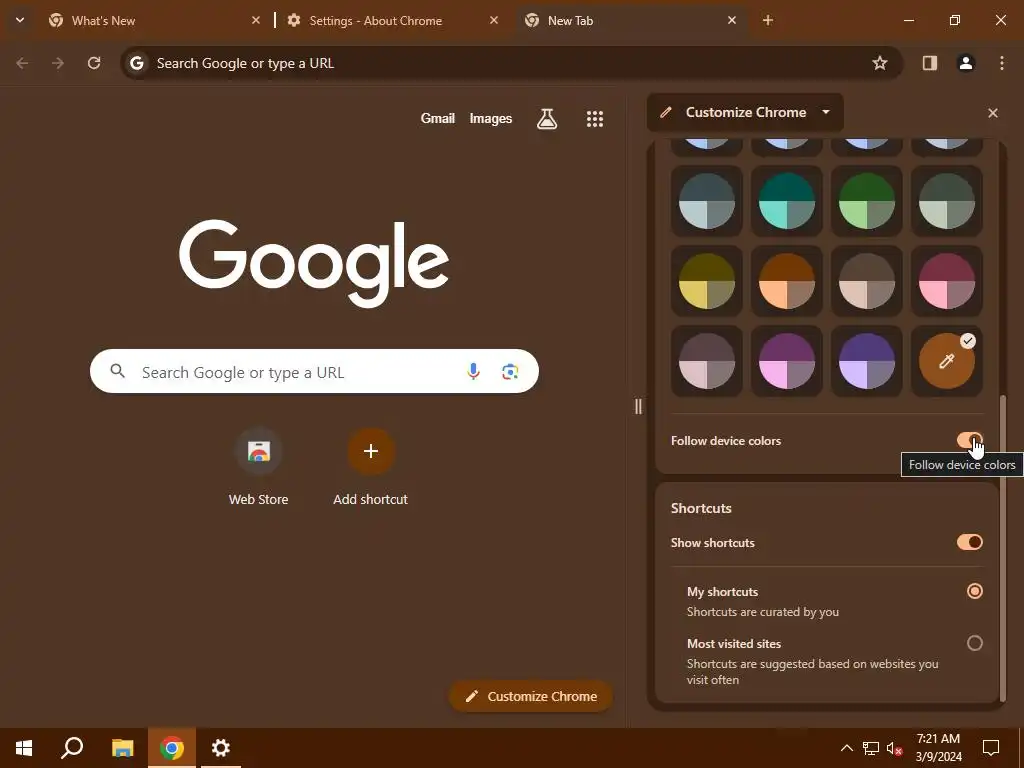This screenshot has width=1024, height=768.
Task: Open File Explorer from taskbar
Action: [x=122, y=748]
